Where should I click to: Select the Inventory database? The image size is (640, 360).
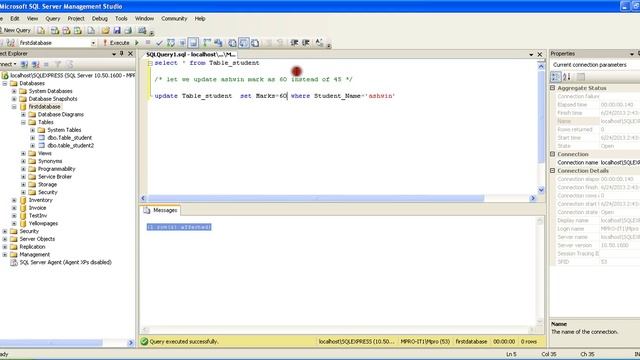click(40, 200)
